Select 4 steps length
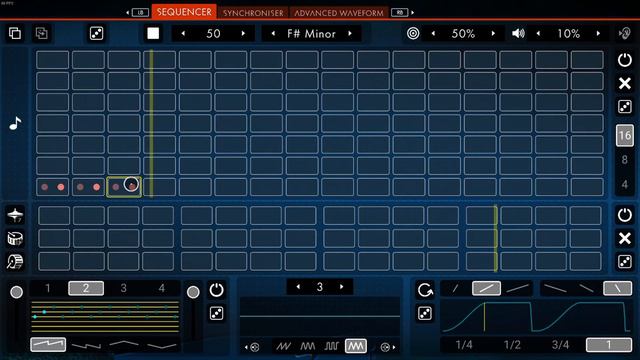Image resolution: width=640 pixels, height=360 pixels. click(624, 184)
